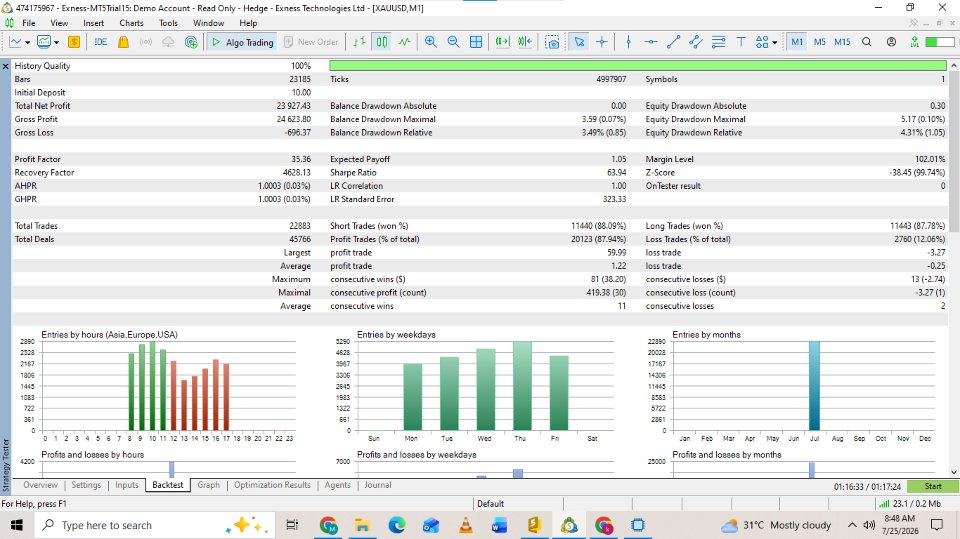The image size is (960, 539).
Task: Open the File menu
Action: (x=29, y=23)
